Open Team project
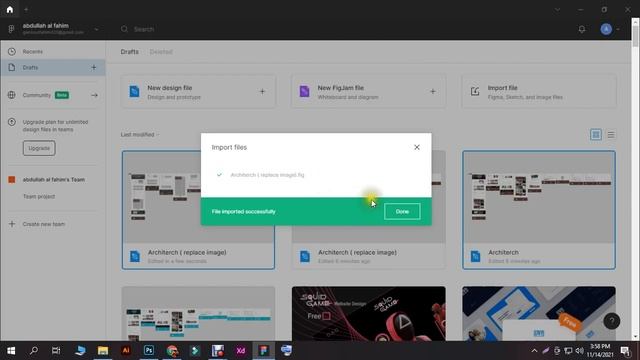The width and height of the screenshot is (640, 360). click(x=39, y=196)
